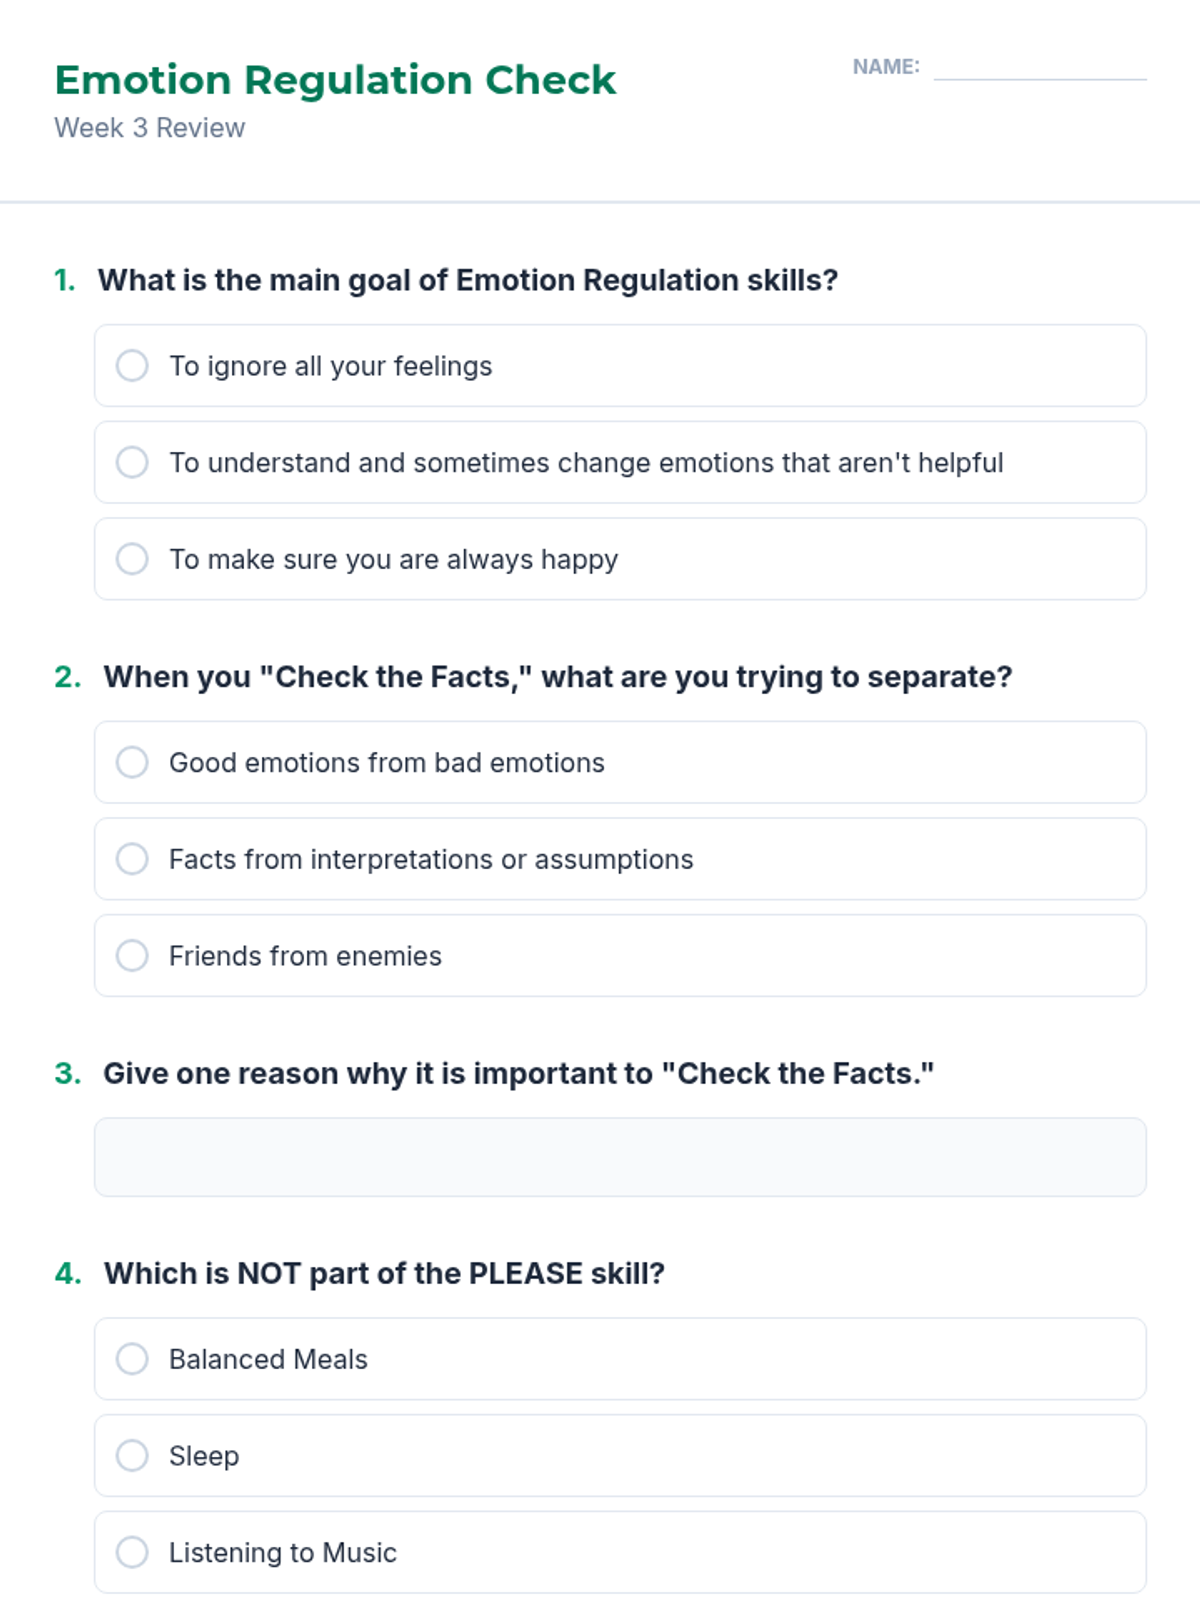Pick "To make sure you are always happy"
This screenshot has width=1200, height=1600.
(132, 559)
